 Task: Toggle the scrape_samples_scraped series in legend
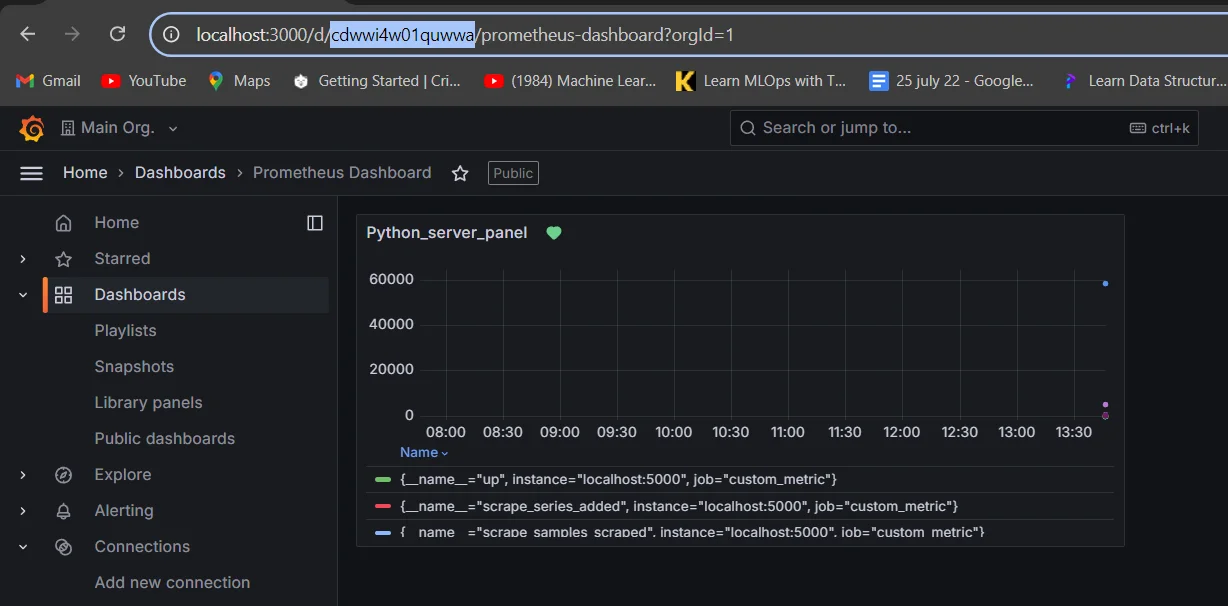[692, 533]
